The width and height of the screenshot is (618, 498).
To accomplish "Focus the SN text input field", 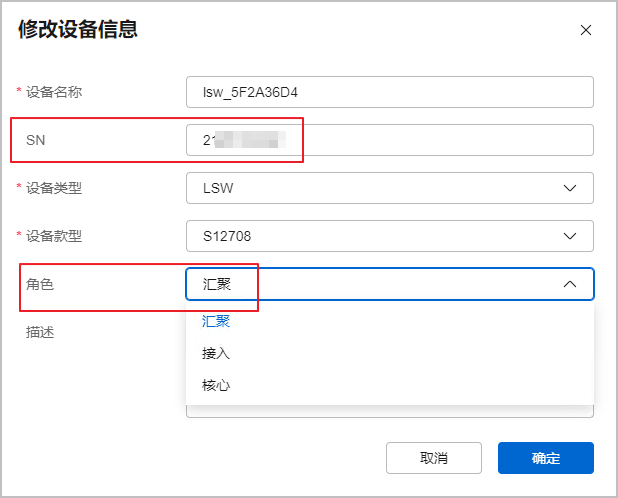I will click(x=390, y=140).
